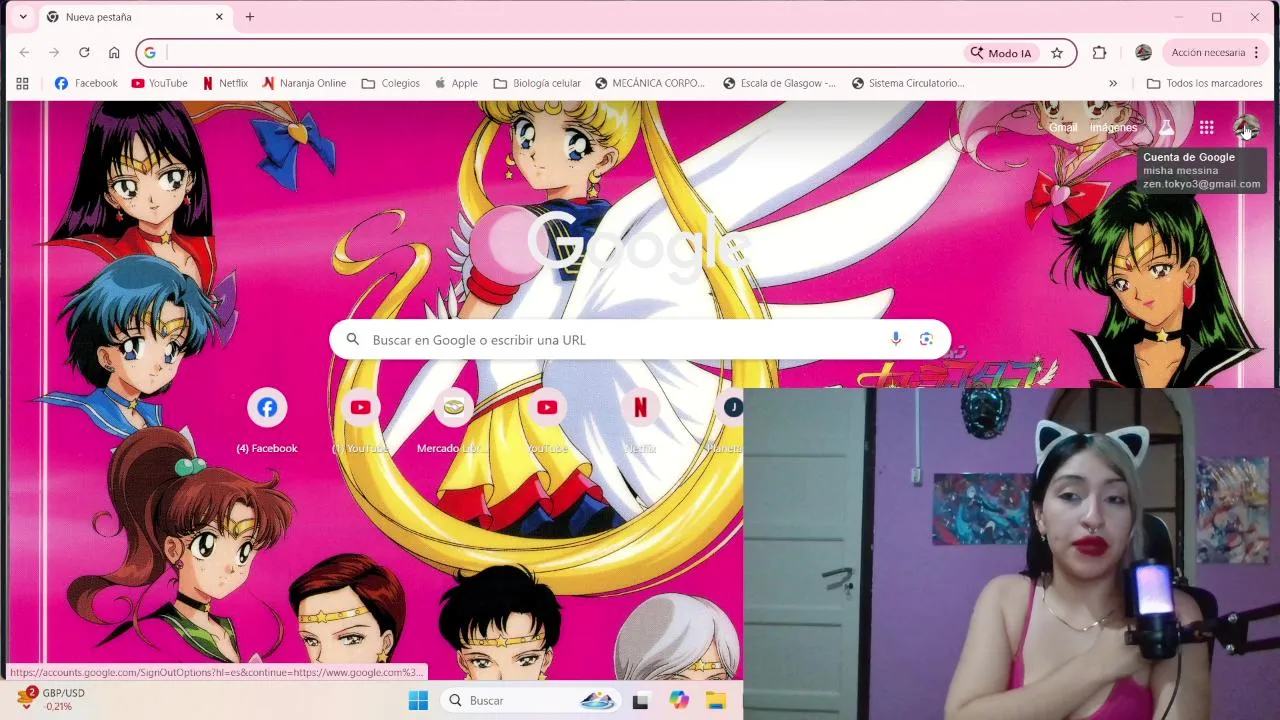The width and height of the screenshot is (1280, 720).
Task: Open the Chrome profile avatar in the toolbar
Action: [1143, 53]
